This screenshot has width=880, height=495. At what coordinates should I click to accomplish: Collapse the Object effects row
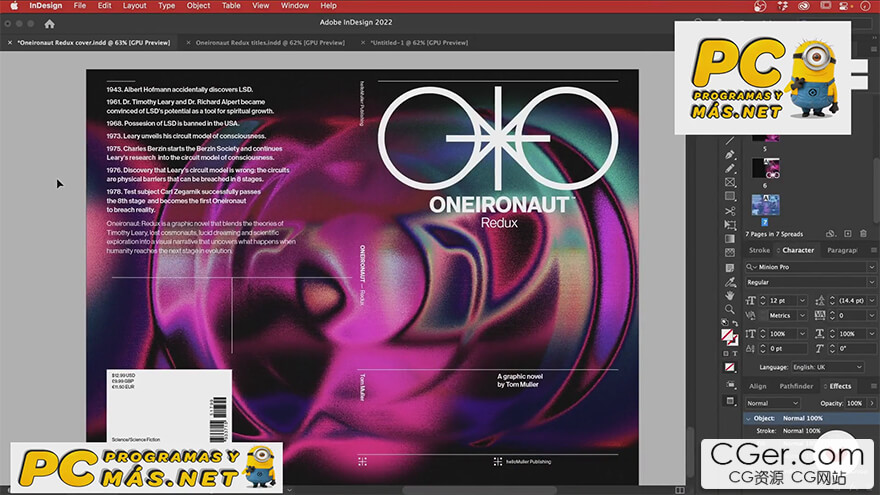click(x=748, y=419)
